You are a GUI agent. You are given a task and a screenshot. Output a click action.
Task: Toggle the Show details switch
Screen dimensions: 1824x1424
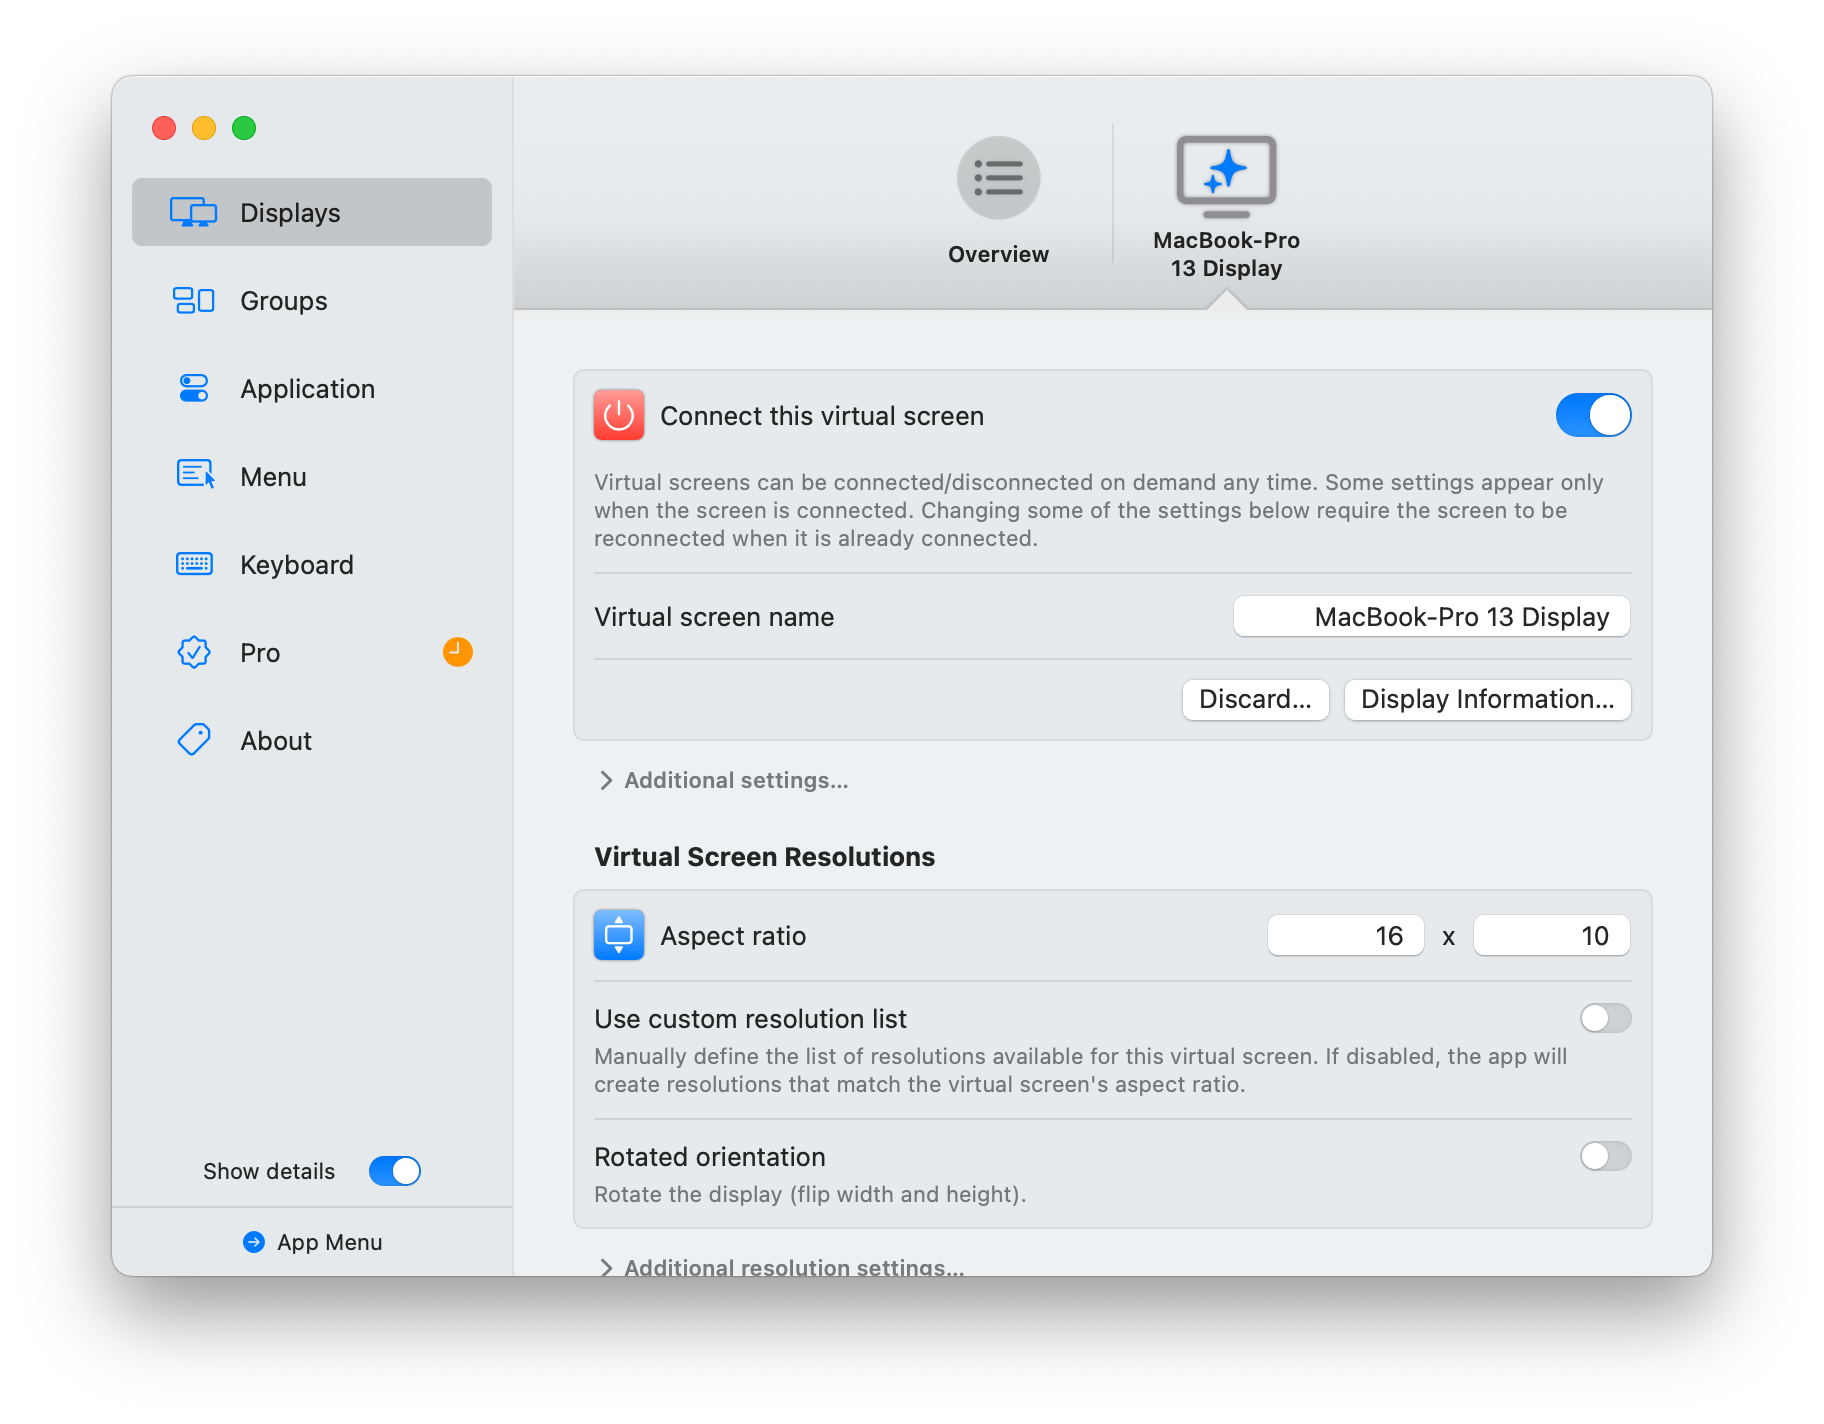pyautogui.click(x=395, y=1171)
